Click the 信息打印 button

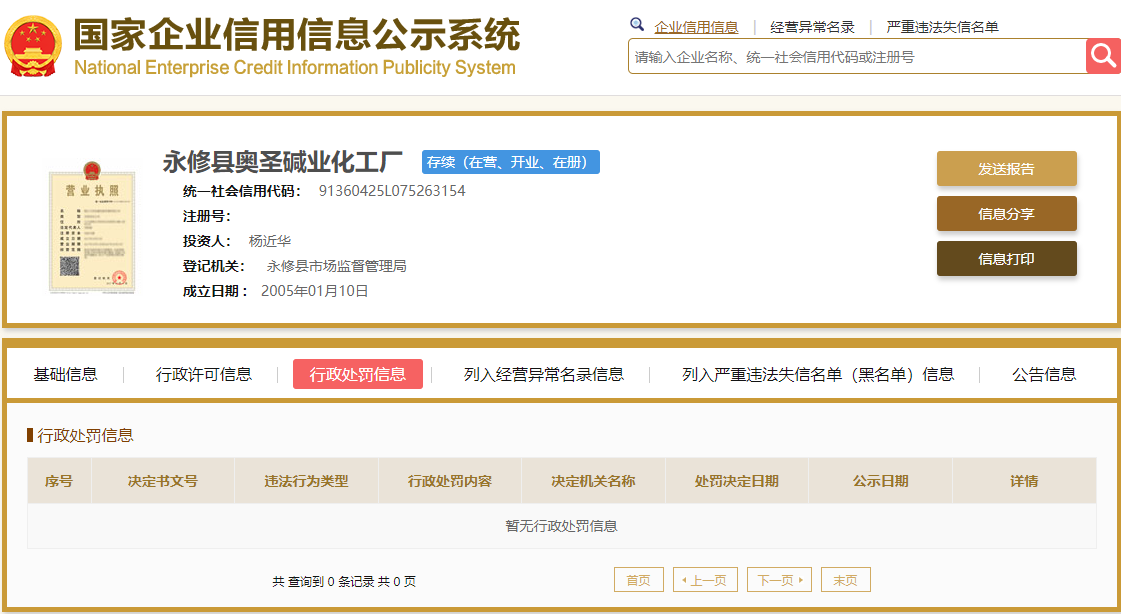(1007, 259)
